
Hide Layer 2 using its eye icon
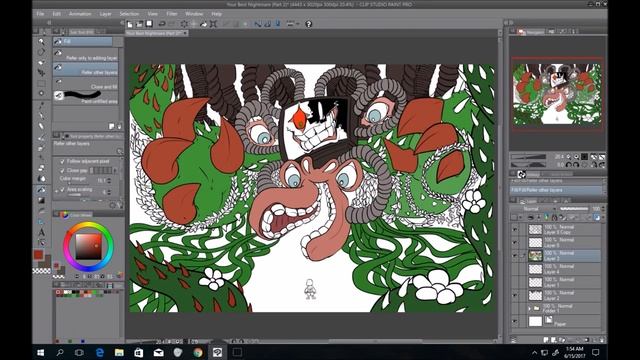[x=515, y=296]
